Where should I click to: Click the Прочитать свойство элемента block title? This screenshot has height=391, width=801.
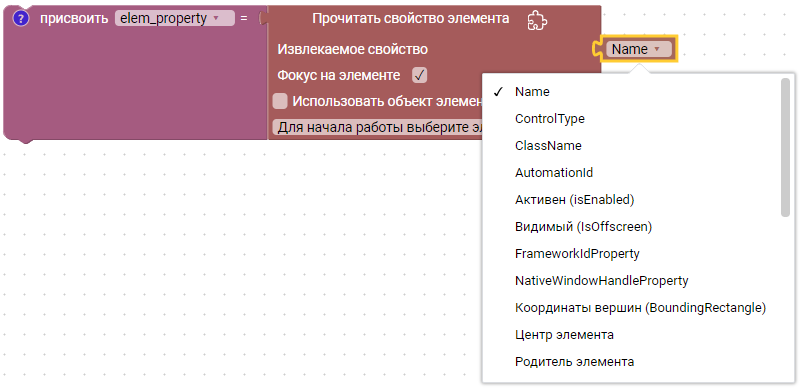pyautogui.click(x=410, y=19)
